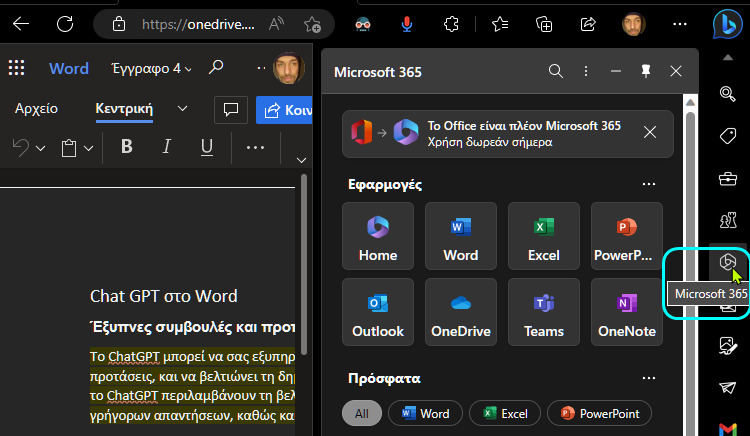The height and width of the screenshot is (436, 750).
Task: Click the Microsoft 365 pane scrollbar
Action: (x=690, y=272)
